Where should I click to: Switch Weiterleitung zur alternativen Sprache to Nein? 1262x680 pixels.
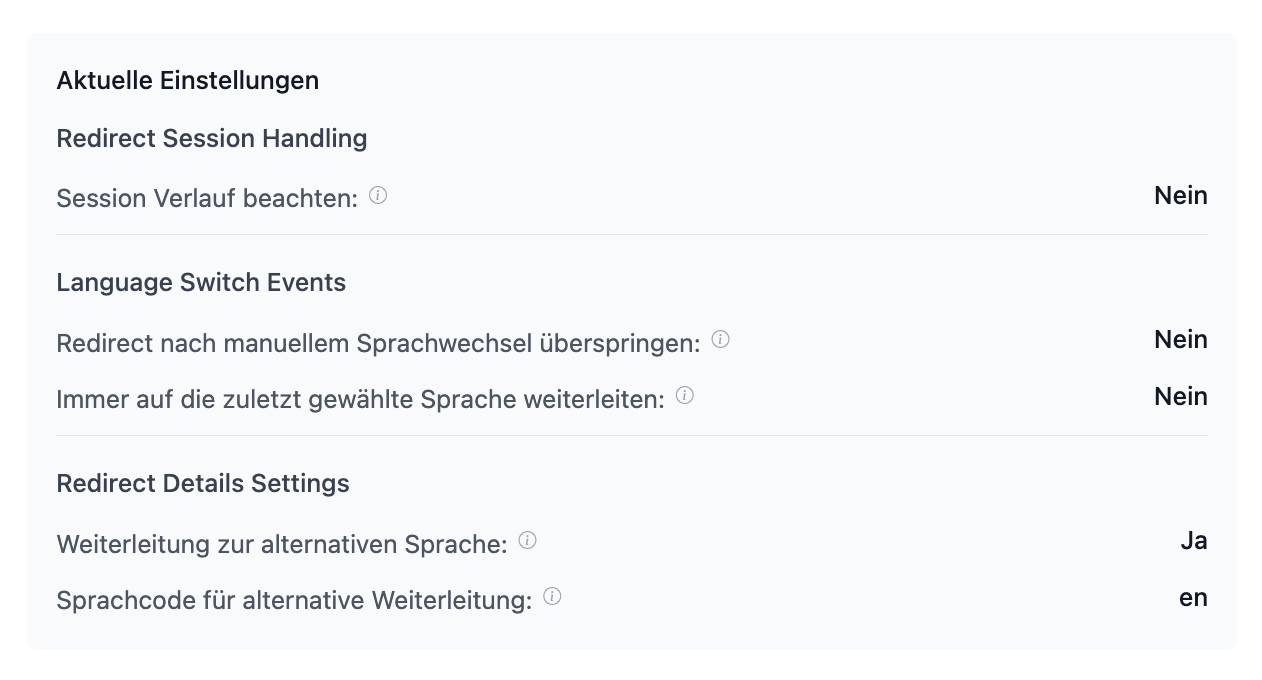pos(1195,540)
